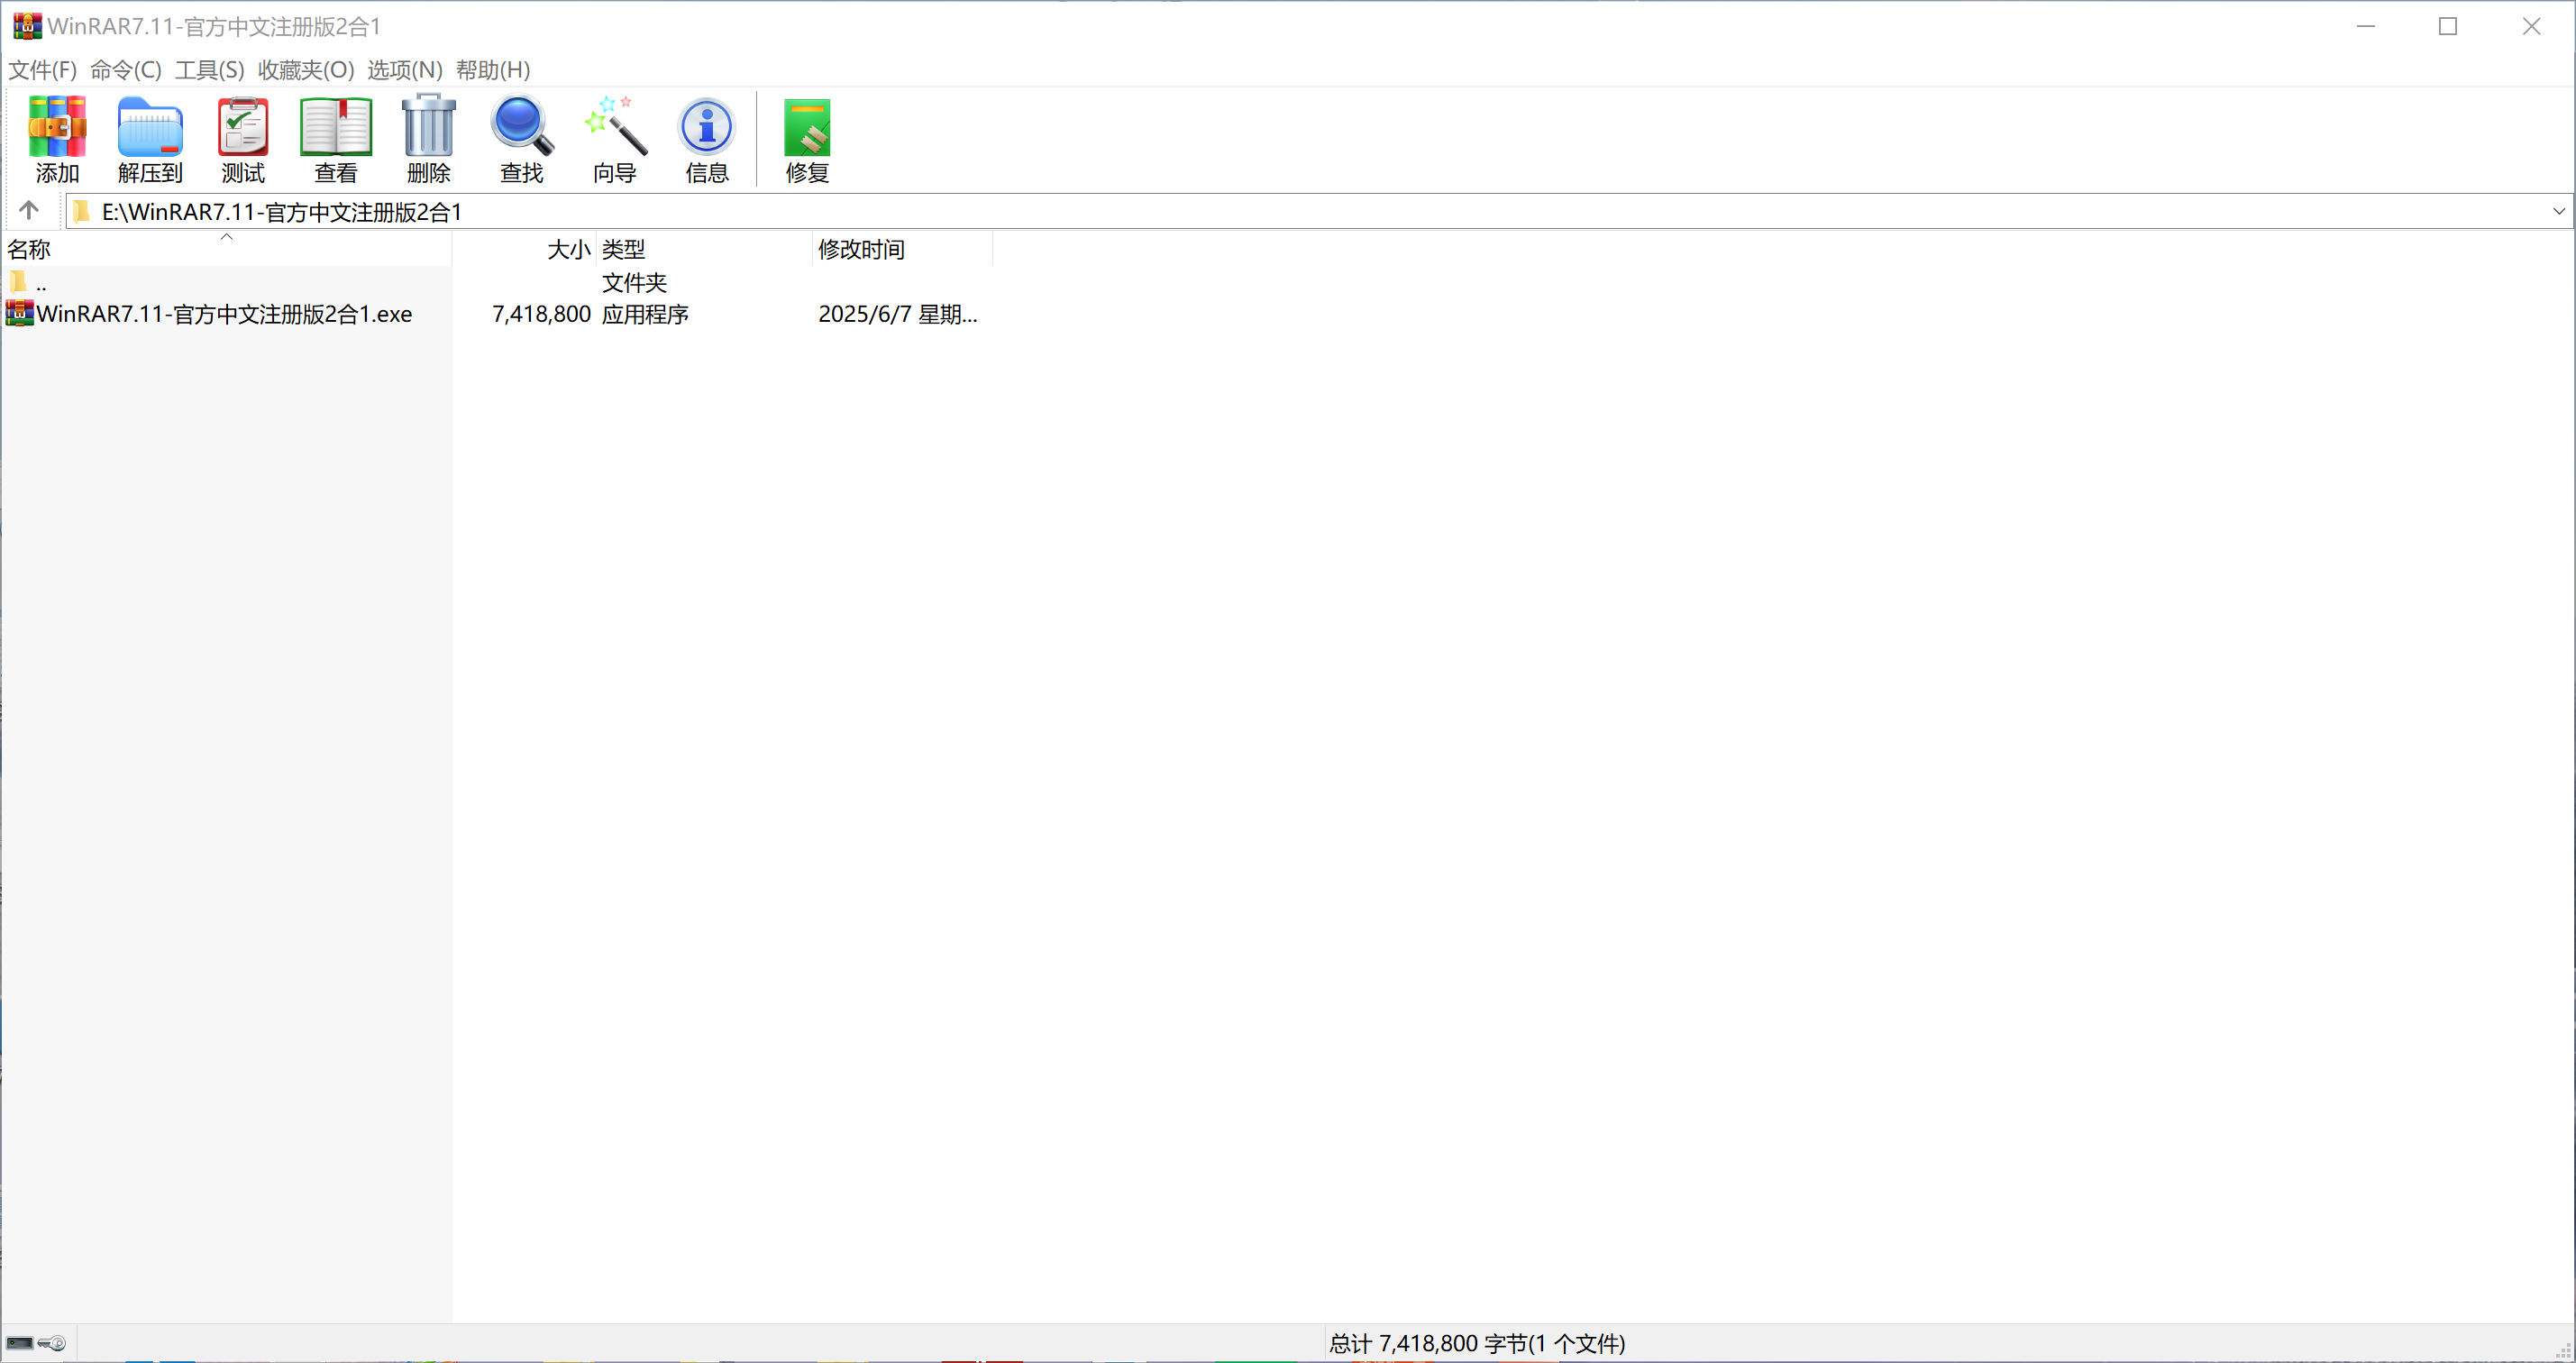Open the 帮助(H) menu
Viewport: 2576px width, 1363px height.
[493, 70]
